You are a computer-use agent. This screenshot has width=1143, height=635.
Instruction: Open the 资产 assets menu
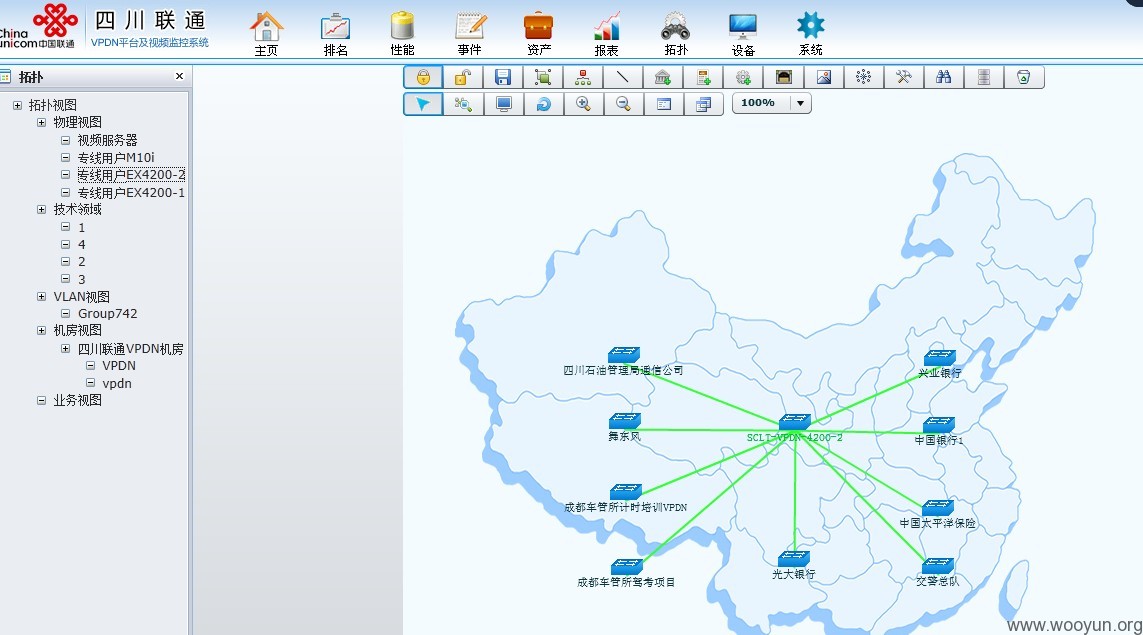pos(539,34)
